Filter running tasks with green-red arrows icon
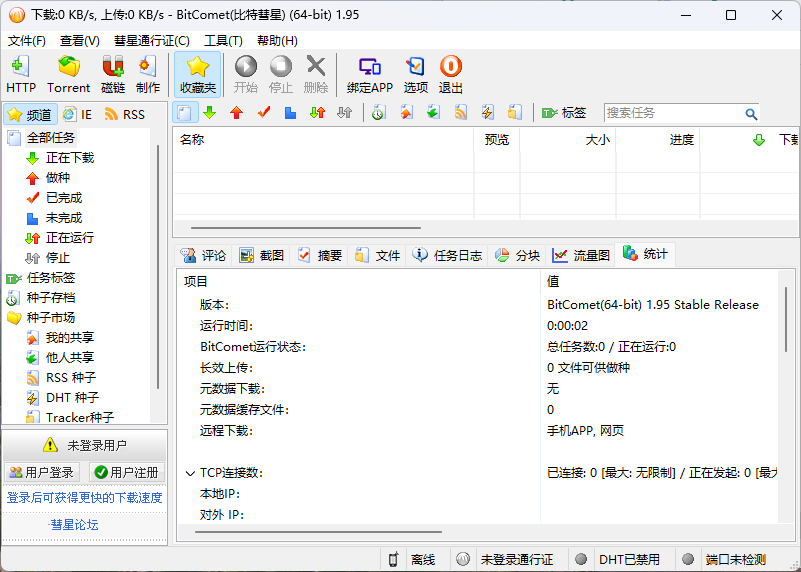 (317, 112)
